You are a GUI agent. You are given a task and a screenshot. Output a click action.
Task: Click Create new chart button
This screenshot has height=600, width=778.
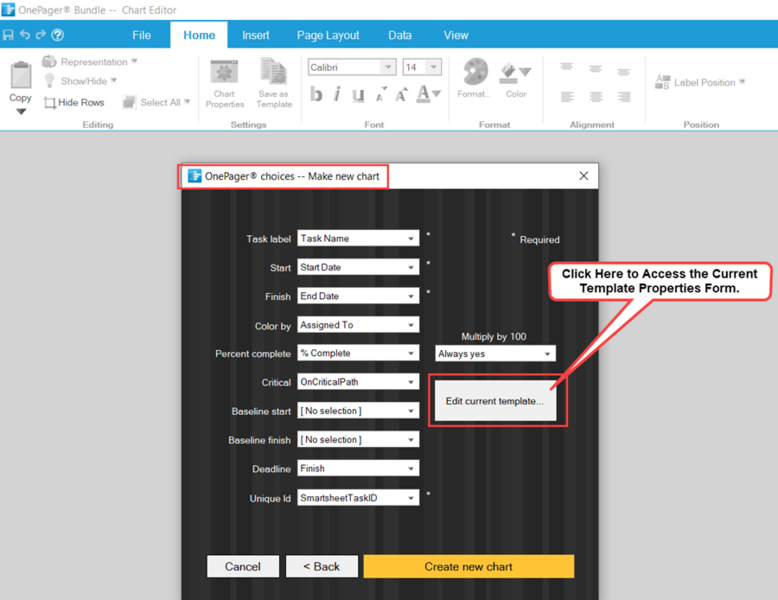pos(468,566)
